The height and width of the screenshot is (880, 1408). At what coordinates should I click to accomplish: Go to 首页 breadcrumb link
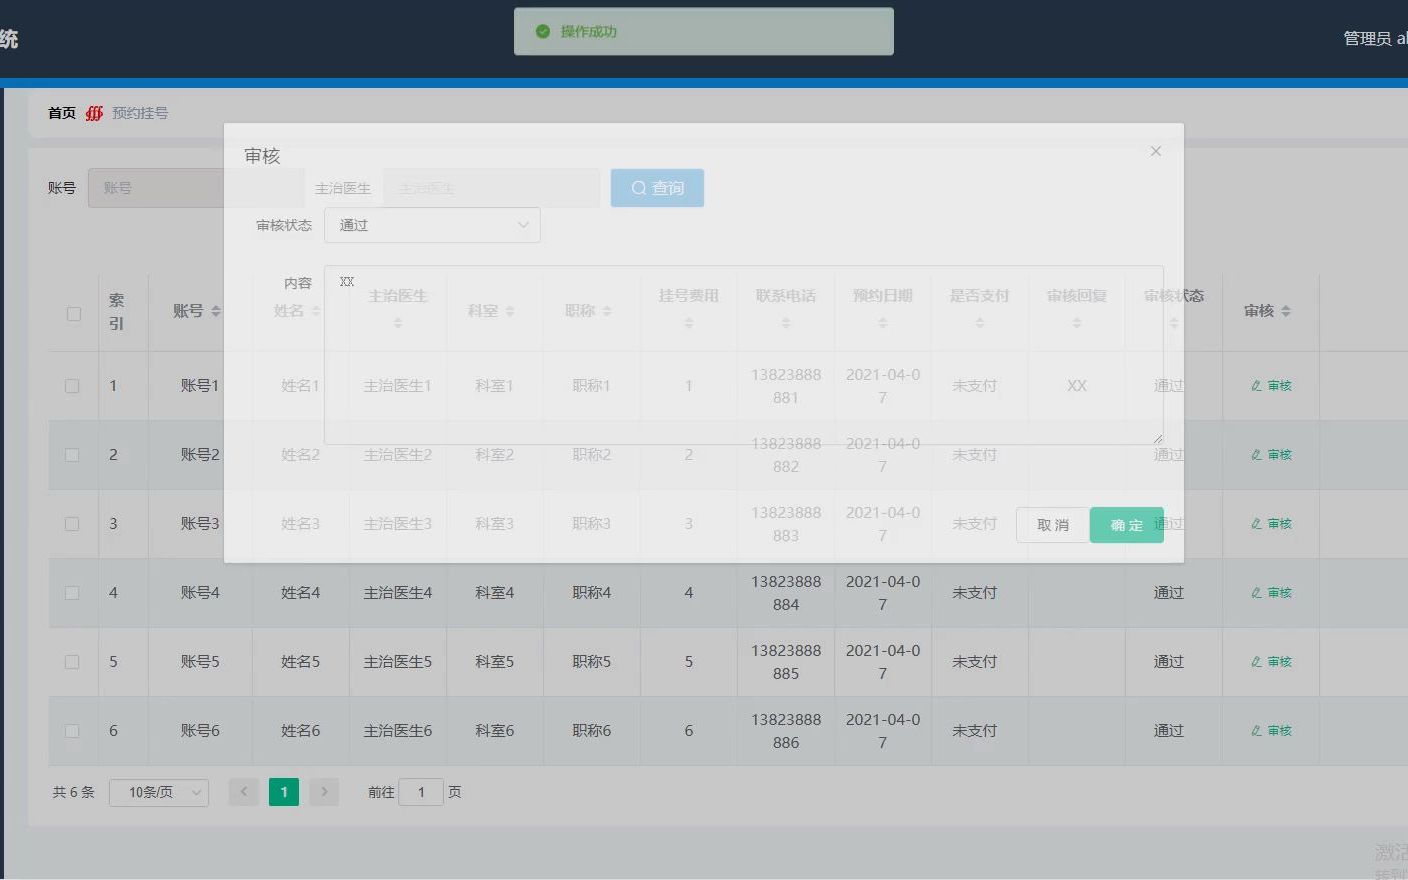(x=62, y=113)
